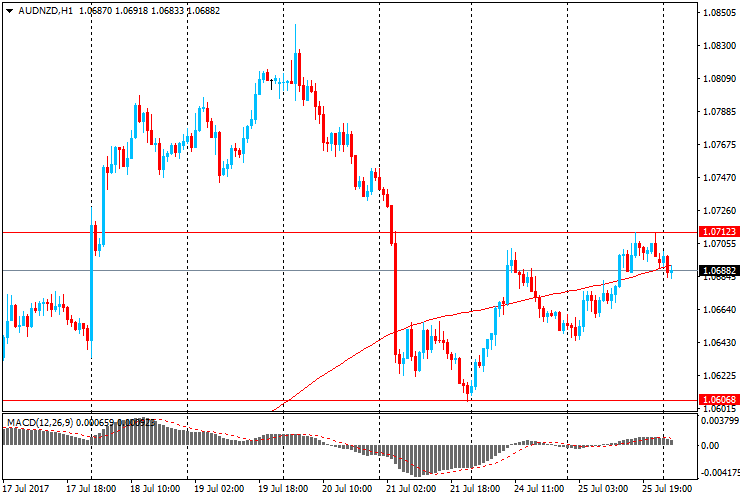This screenshot has width=740, height=500.
Task: Select the AUDNZD,H1 symbol title text
Action: point(45,10)
